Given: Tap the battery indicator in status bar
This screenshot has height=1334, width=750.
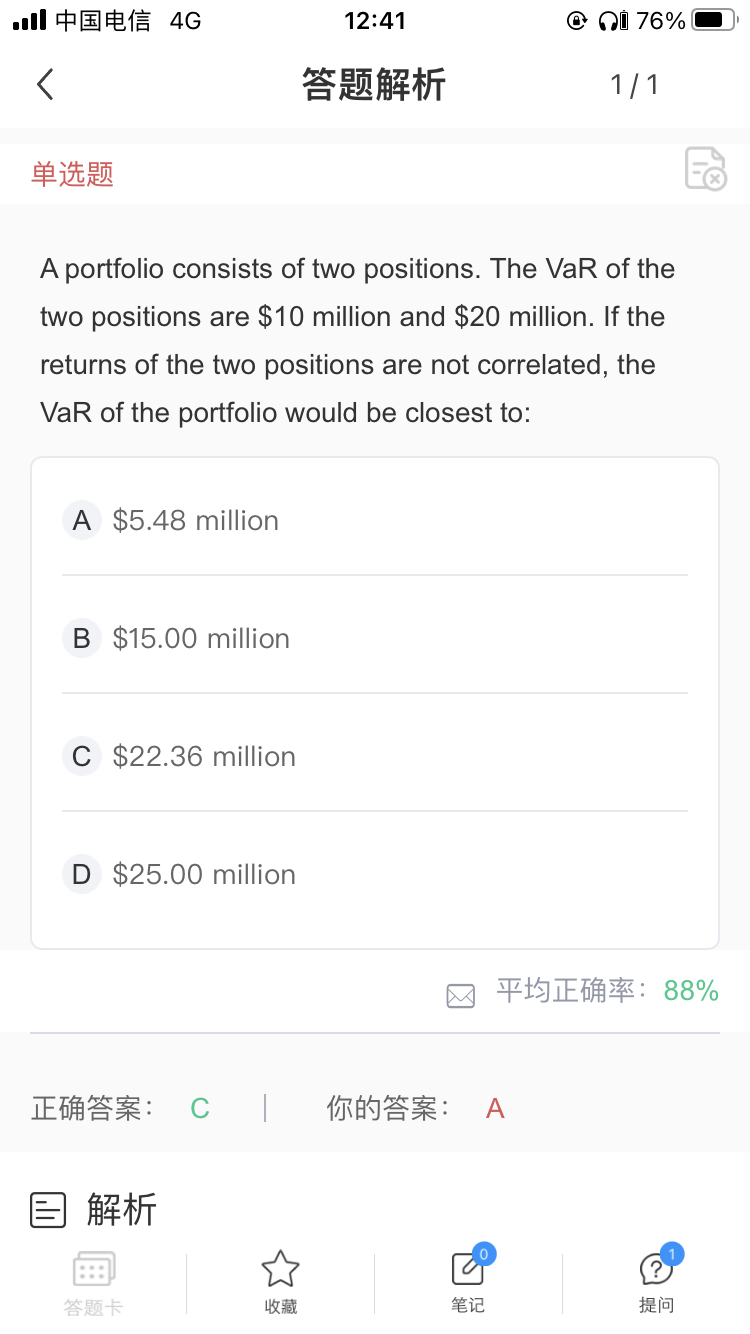Looking at the screenshot, I should tap(713, 20).
